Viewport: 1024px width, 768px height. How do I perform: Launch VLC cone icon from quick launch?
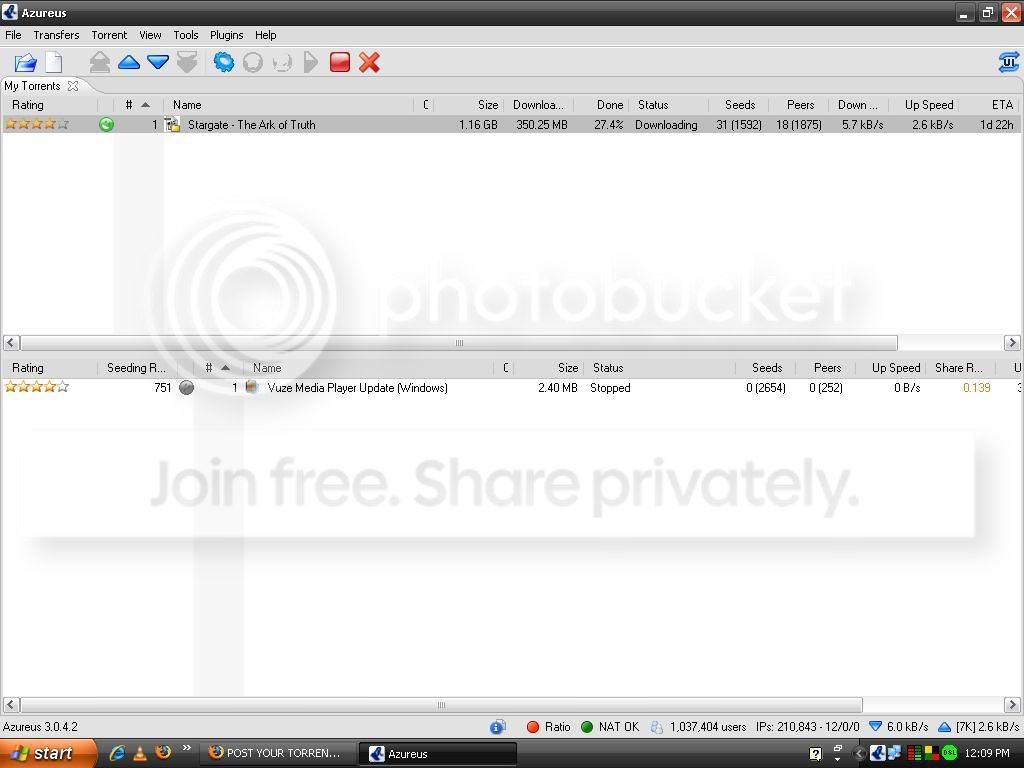click(x=140, y=753)
